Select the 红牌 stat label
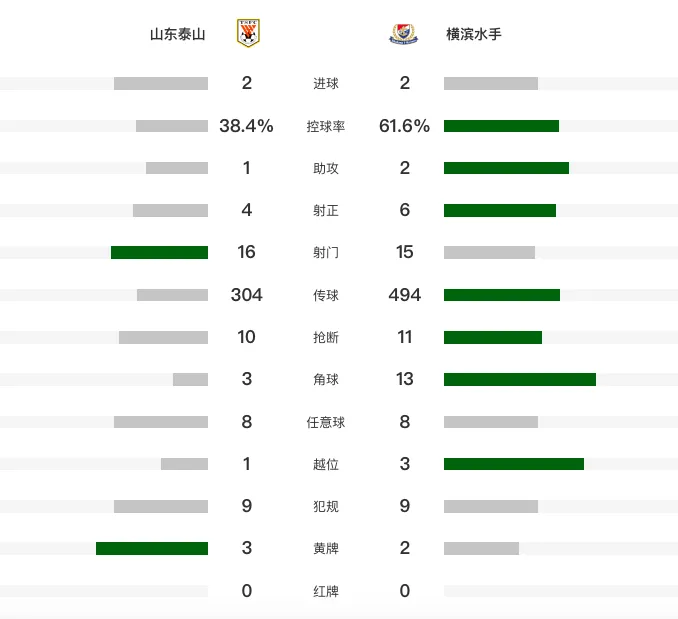Viewport: 678px width, 619px height. tap(326, 591)
